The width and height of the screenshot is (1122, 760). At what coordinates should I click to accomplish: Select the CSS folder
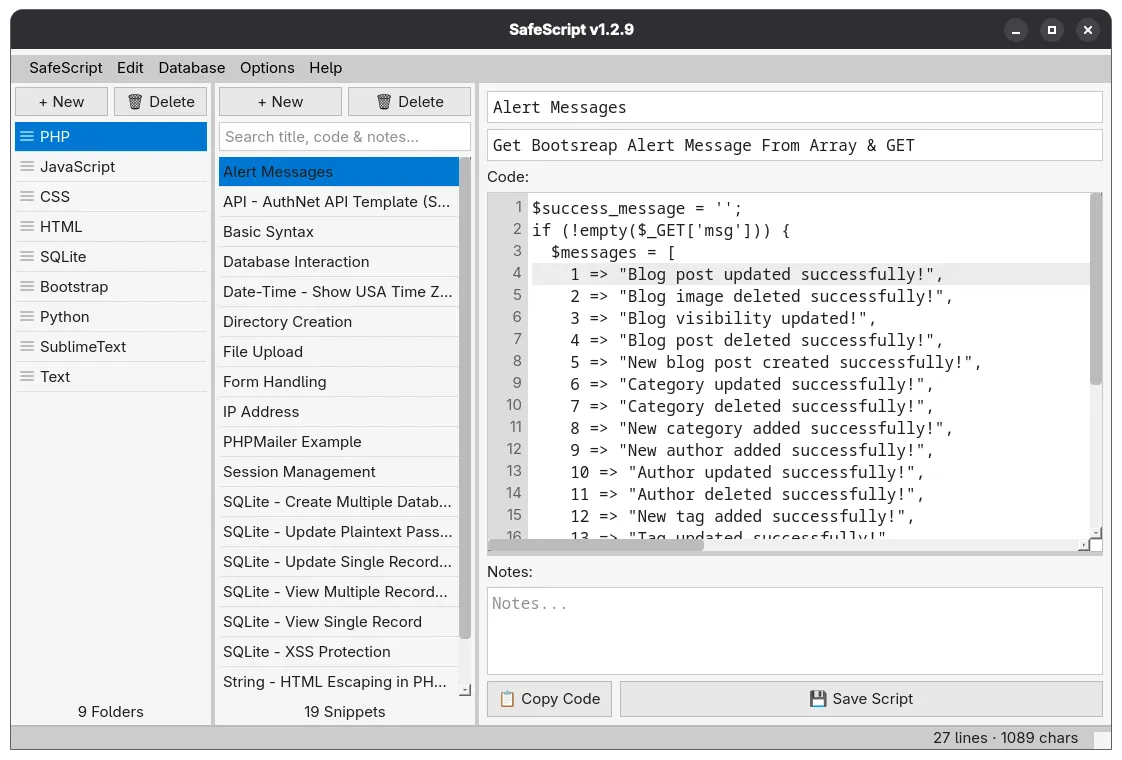pos(111,196)
